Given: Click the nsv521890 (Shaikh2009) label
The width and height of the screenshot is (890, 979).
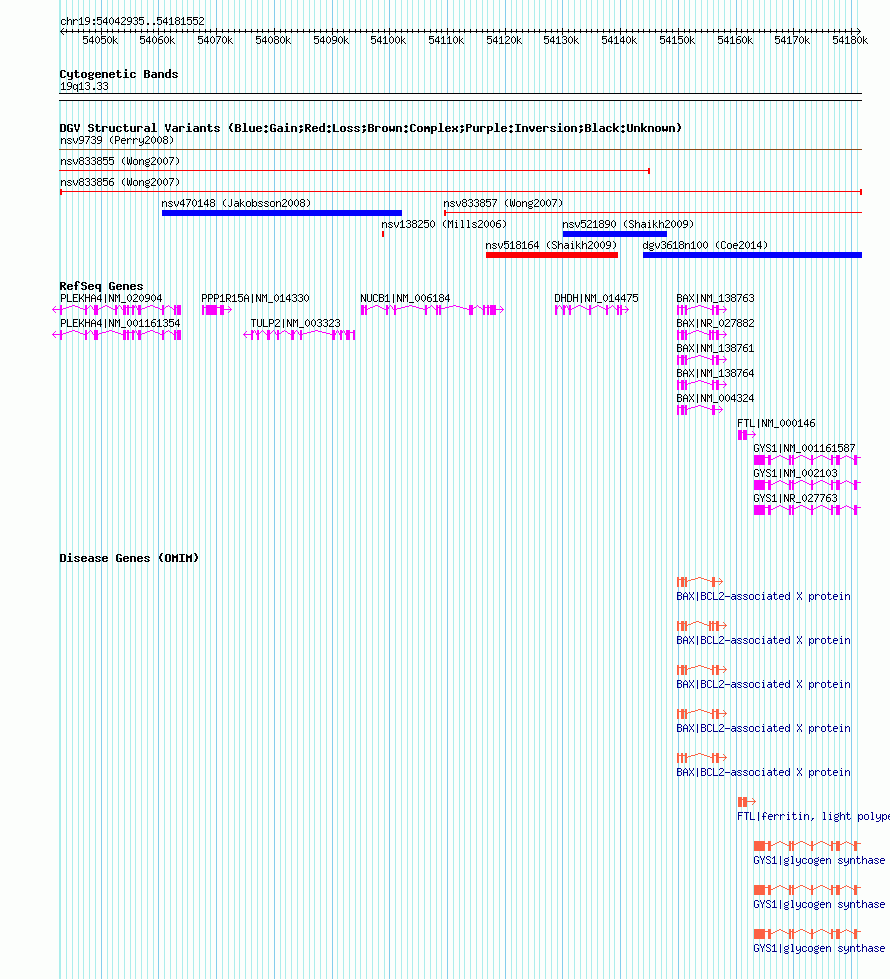Looking at the screenshot, I should coord(628,224).
